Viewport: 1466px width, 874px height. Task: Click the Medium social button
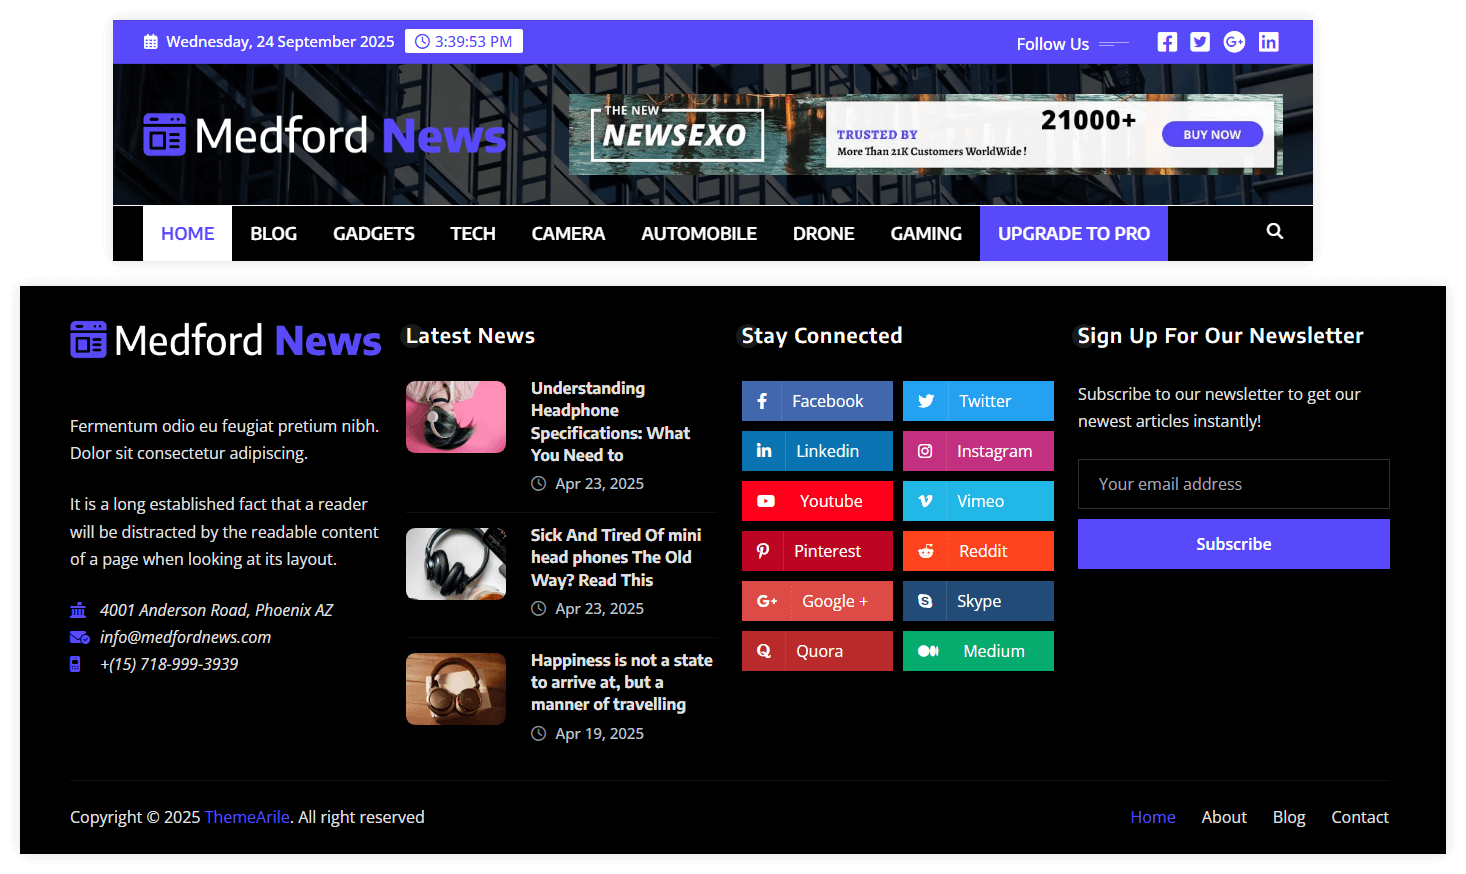point(978,651)
